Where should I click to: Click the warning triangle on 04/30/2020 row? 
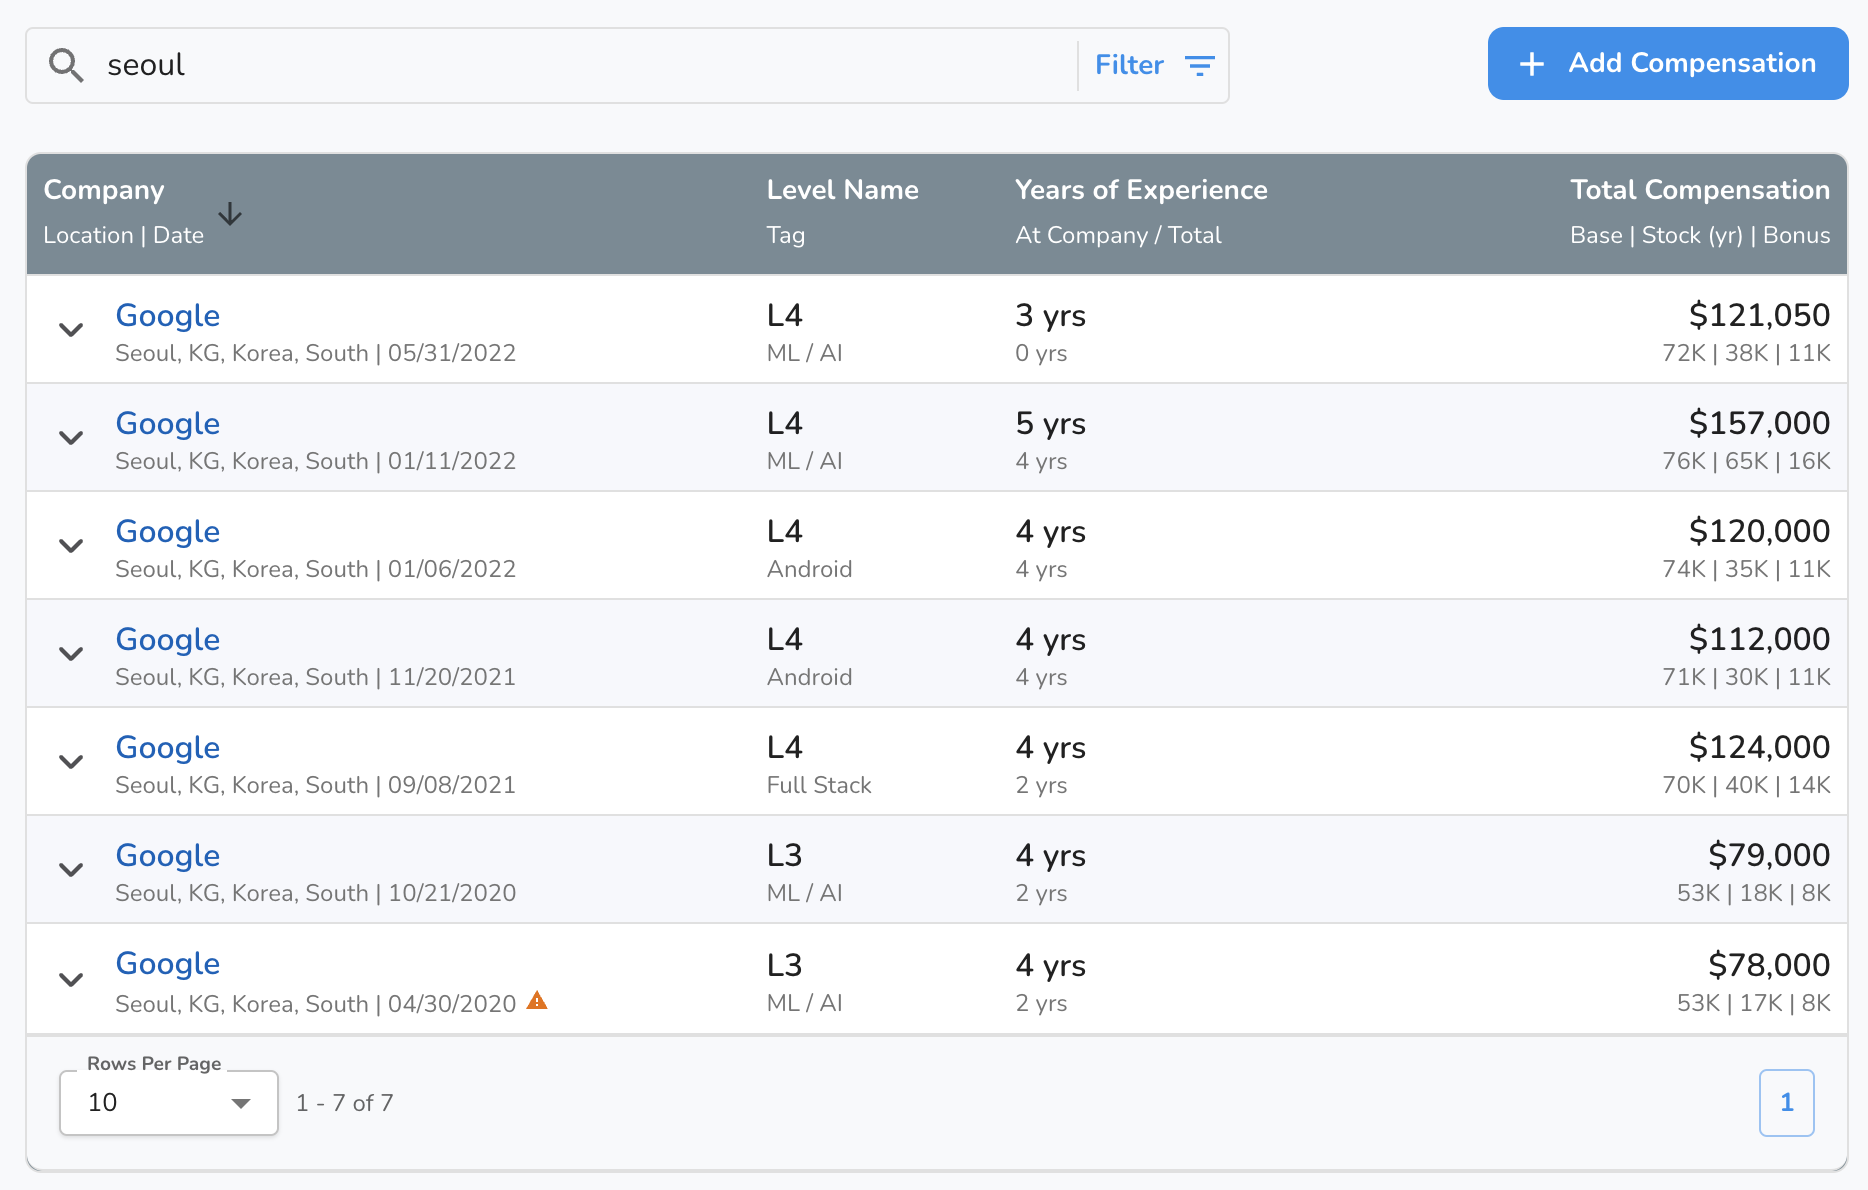click(x=537, y=1000)
